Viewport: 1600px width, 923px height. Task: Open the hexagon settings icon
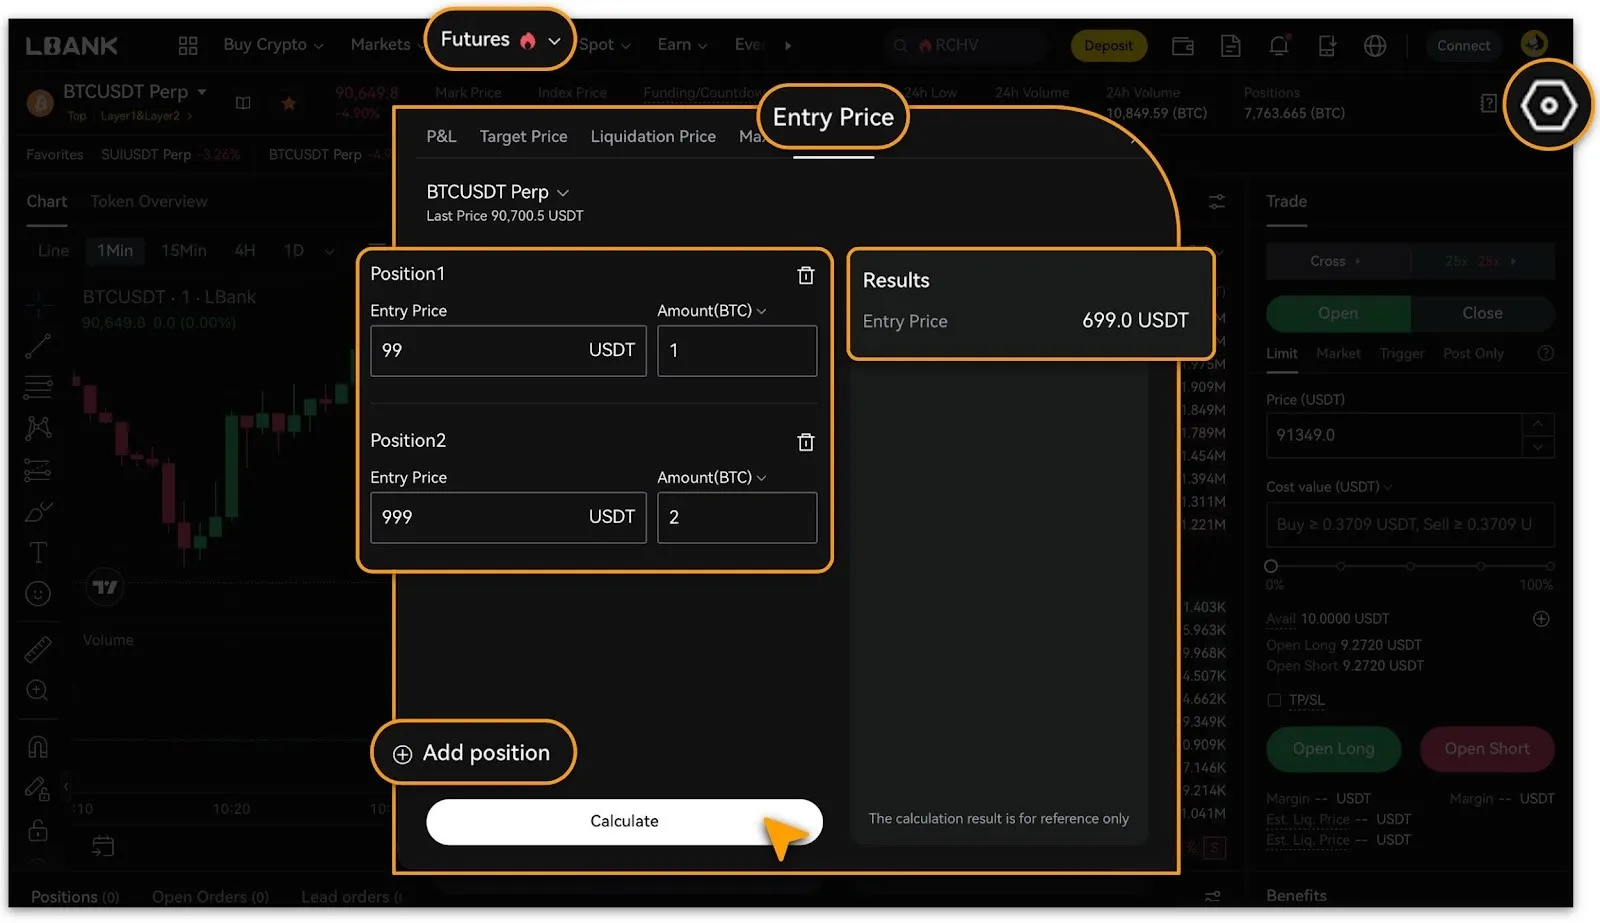tap(1547, 106)
